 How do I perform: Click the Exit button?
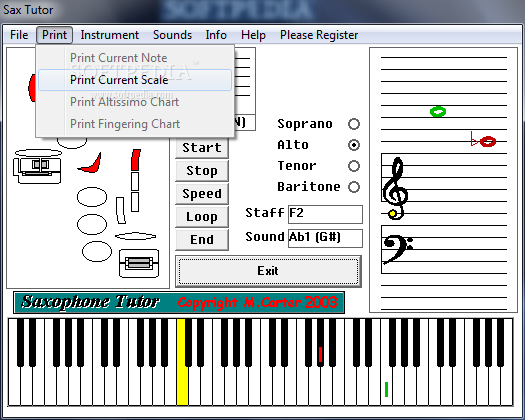268,271
